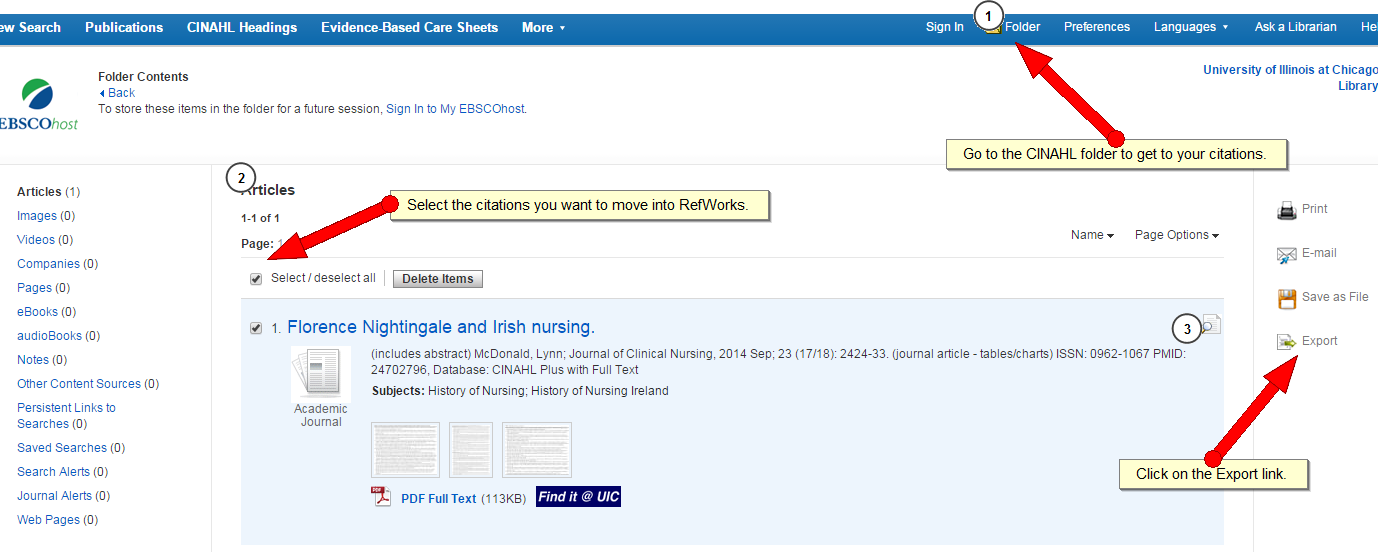This screenshot has height=552, width=1378.
Task: Open the second page thumbnail of the article
Action: (x=471, y=450)
